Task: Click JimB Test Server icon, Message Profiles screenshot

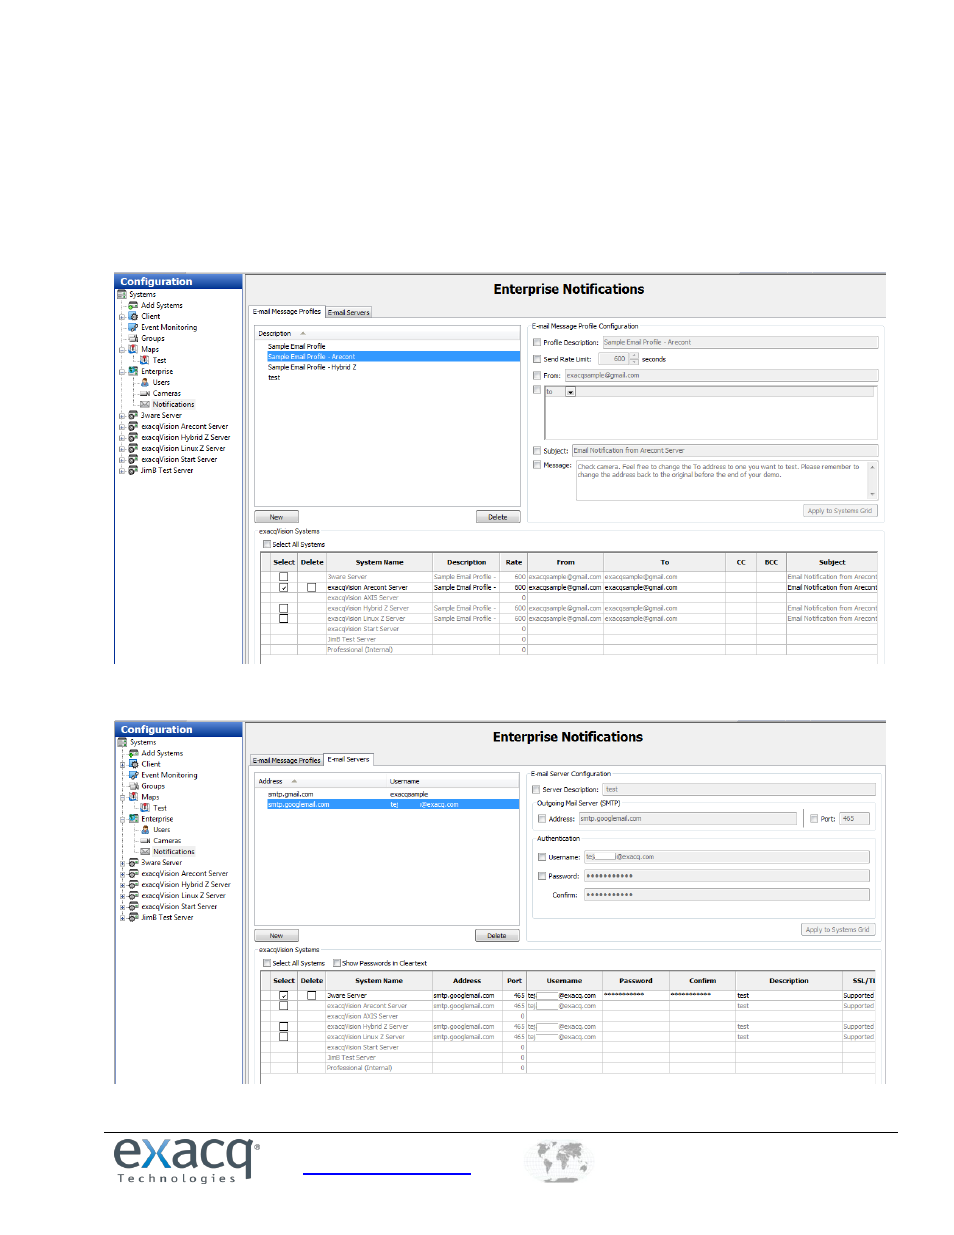Action: [133, 470]
